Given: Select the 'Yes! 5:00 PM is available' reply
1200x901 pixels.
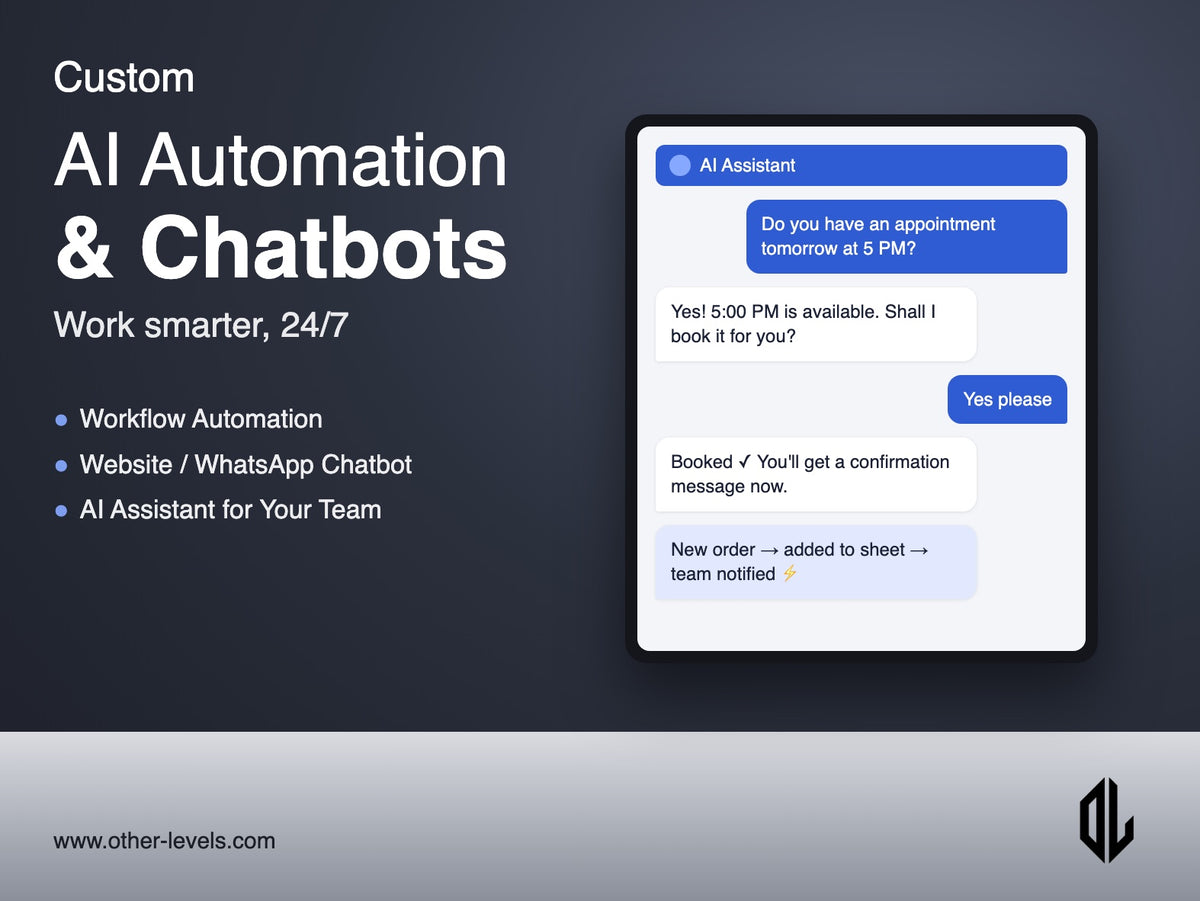Looking at the screenshot, I should click(816, 324).
